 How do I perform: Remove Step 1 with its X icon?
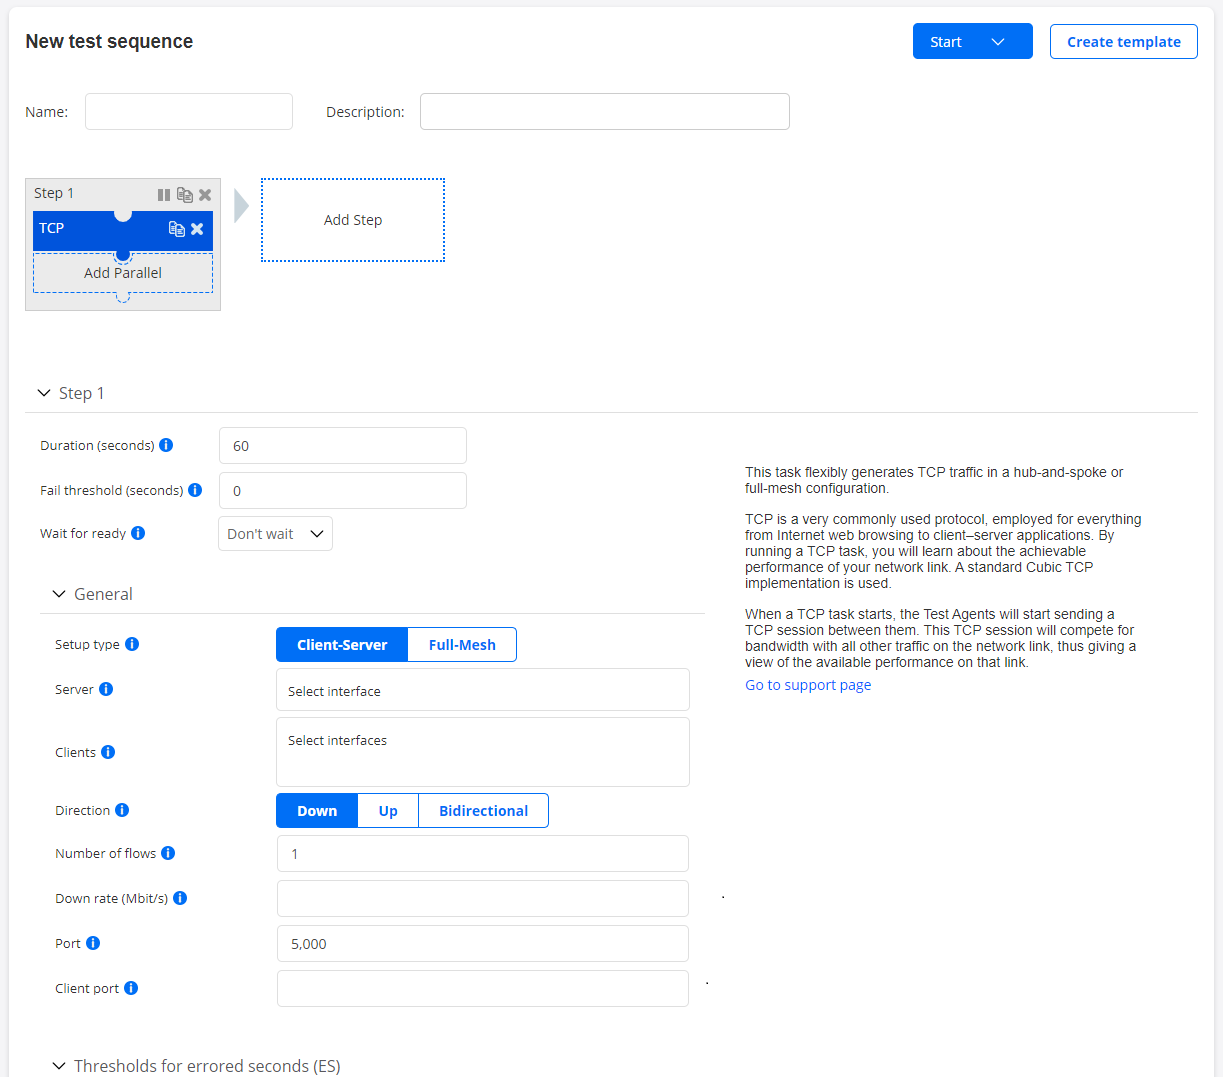click(x=205, y=194)
